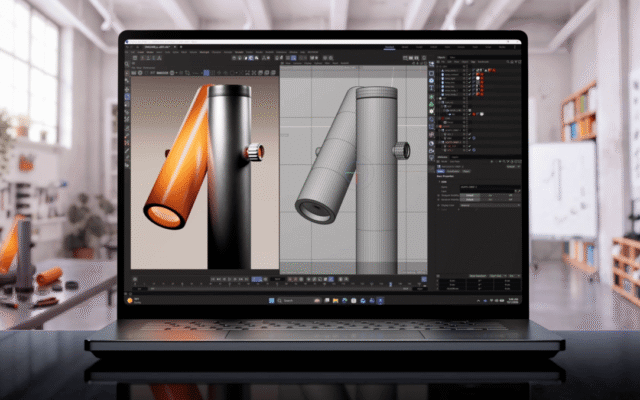640x400 pixels.
Task: Open the magnifier search icon at top left
Action: pyautogui.click(x=127, y=64)
